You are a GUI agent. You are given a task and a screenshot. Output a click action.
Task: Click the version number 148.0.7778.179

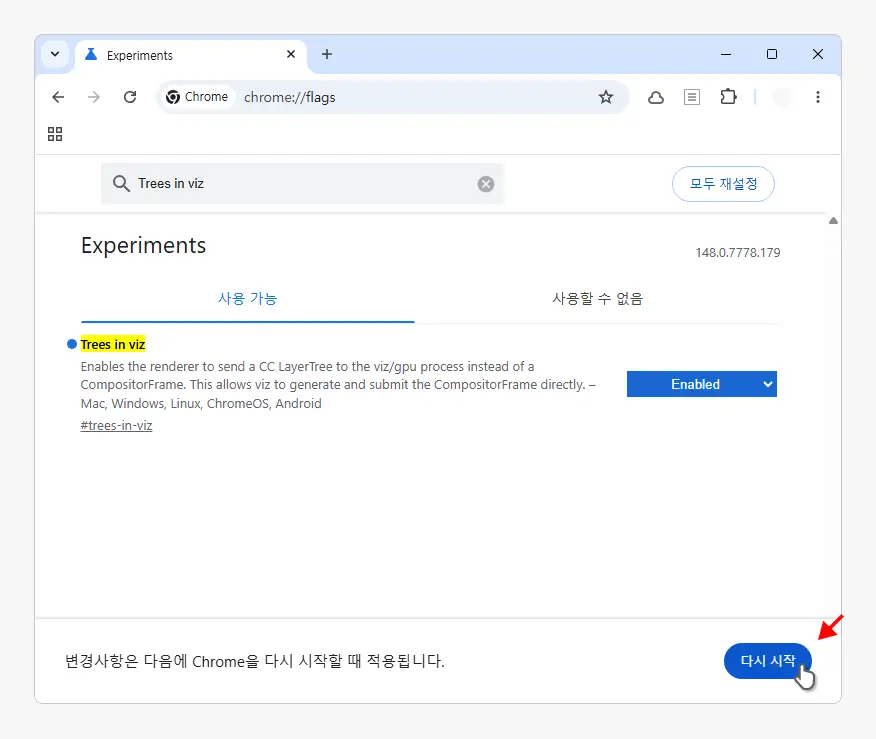(x=737, y=252)
